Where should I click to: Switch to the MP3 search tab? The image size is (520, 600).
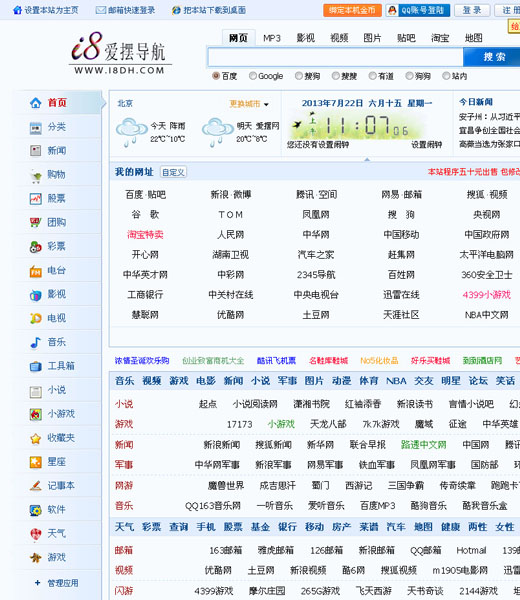click(x=272, y=38)
